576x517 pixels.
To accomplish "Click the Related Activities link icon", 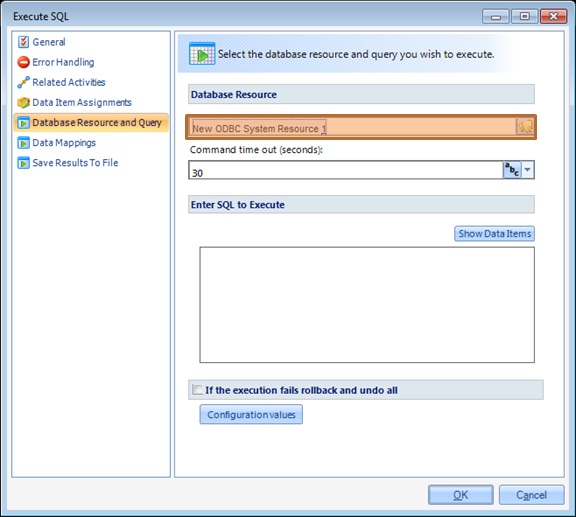I will tap(23, 82).
